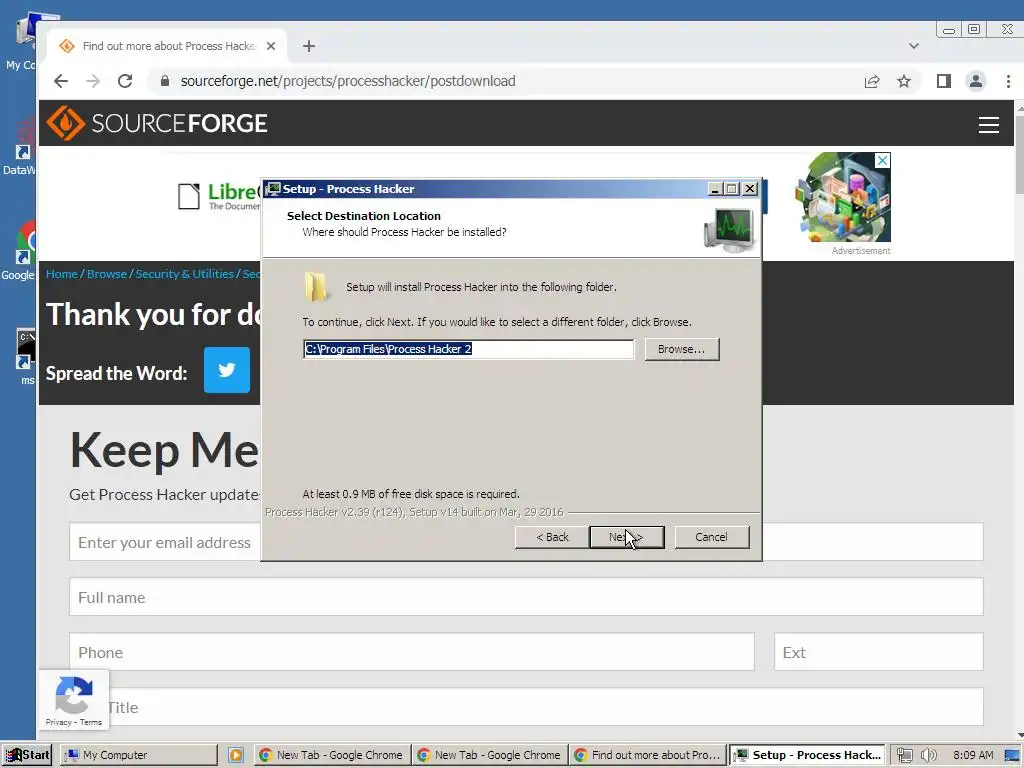Click Chrome's forward arrow

[93, 81]
